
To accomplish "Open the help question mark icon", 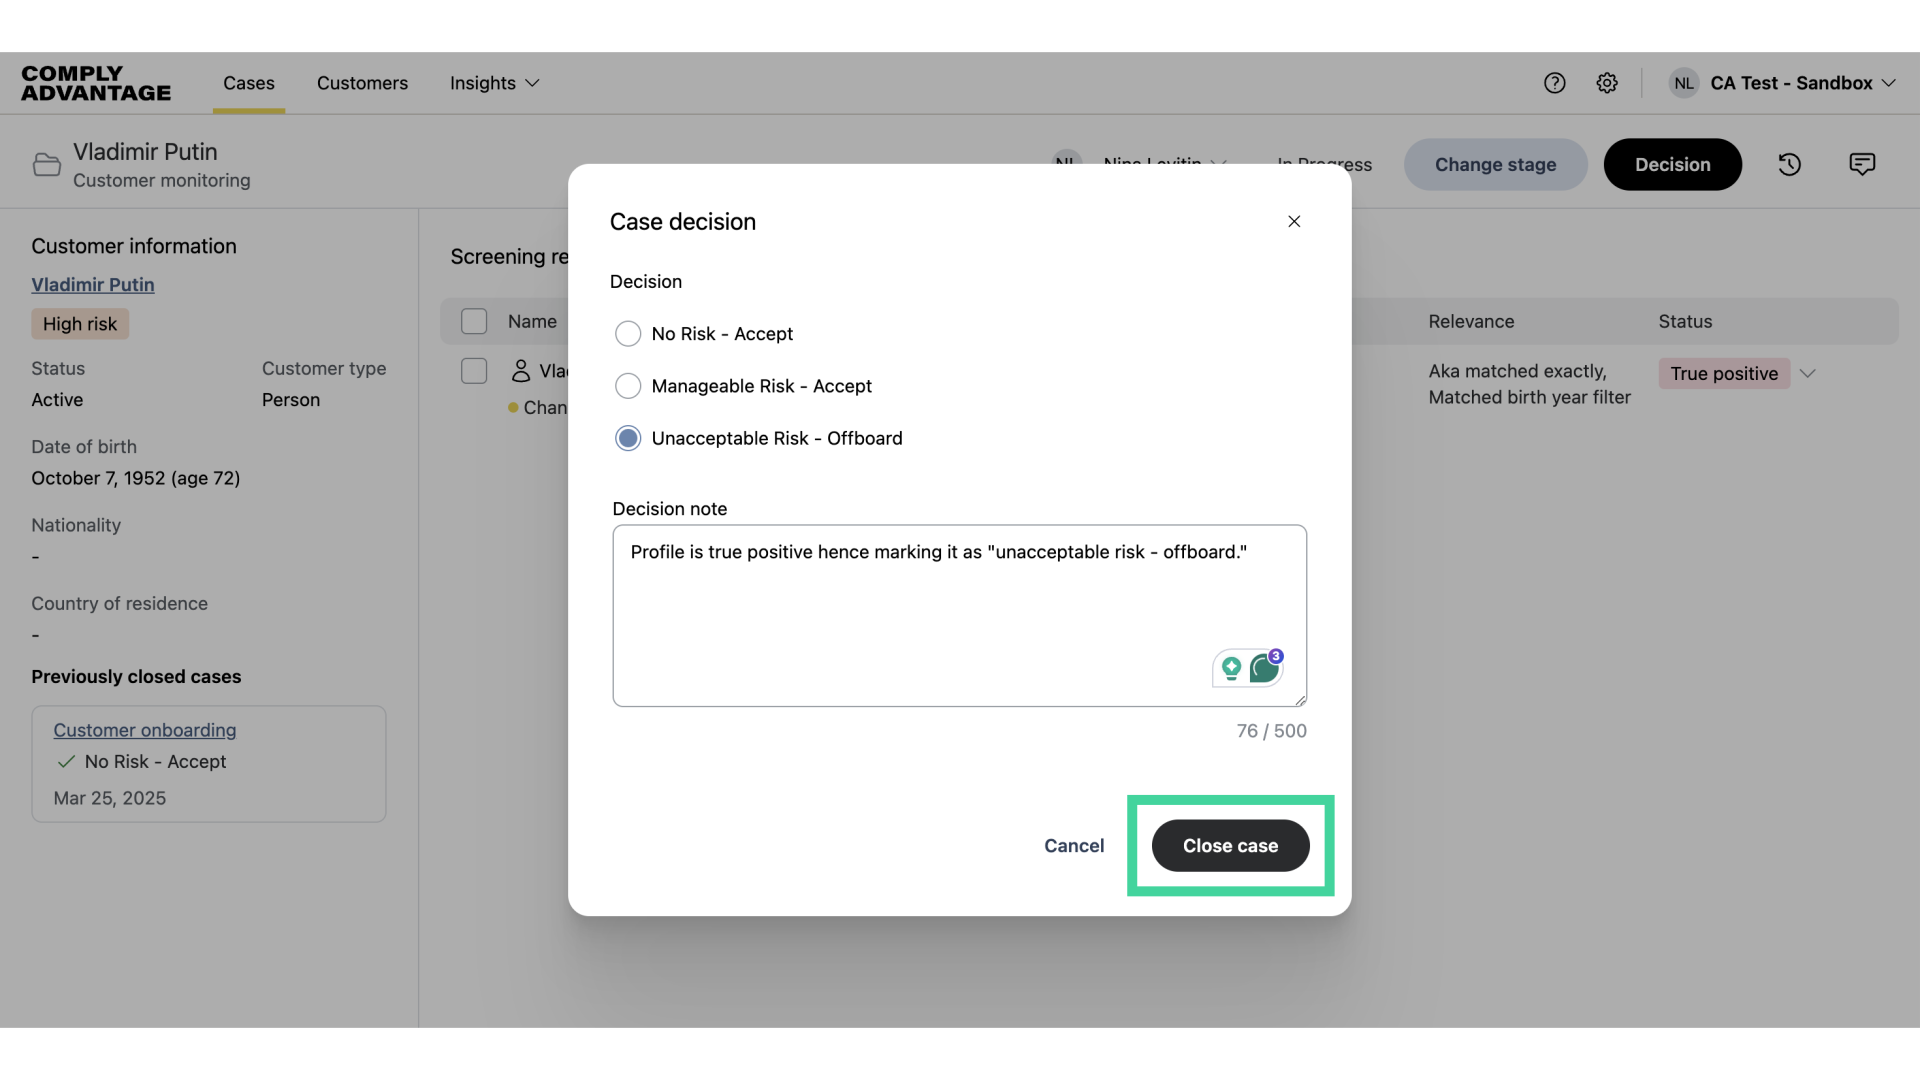I will coord(1554,83).
